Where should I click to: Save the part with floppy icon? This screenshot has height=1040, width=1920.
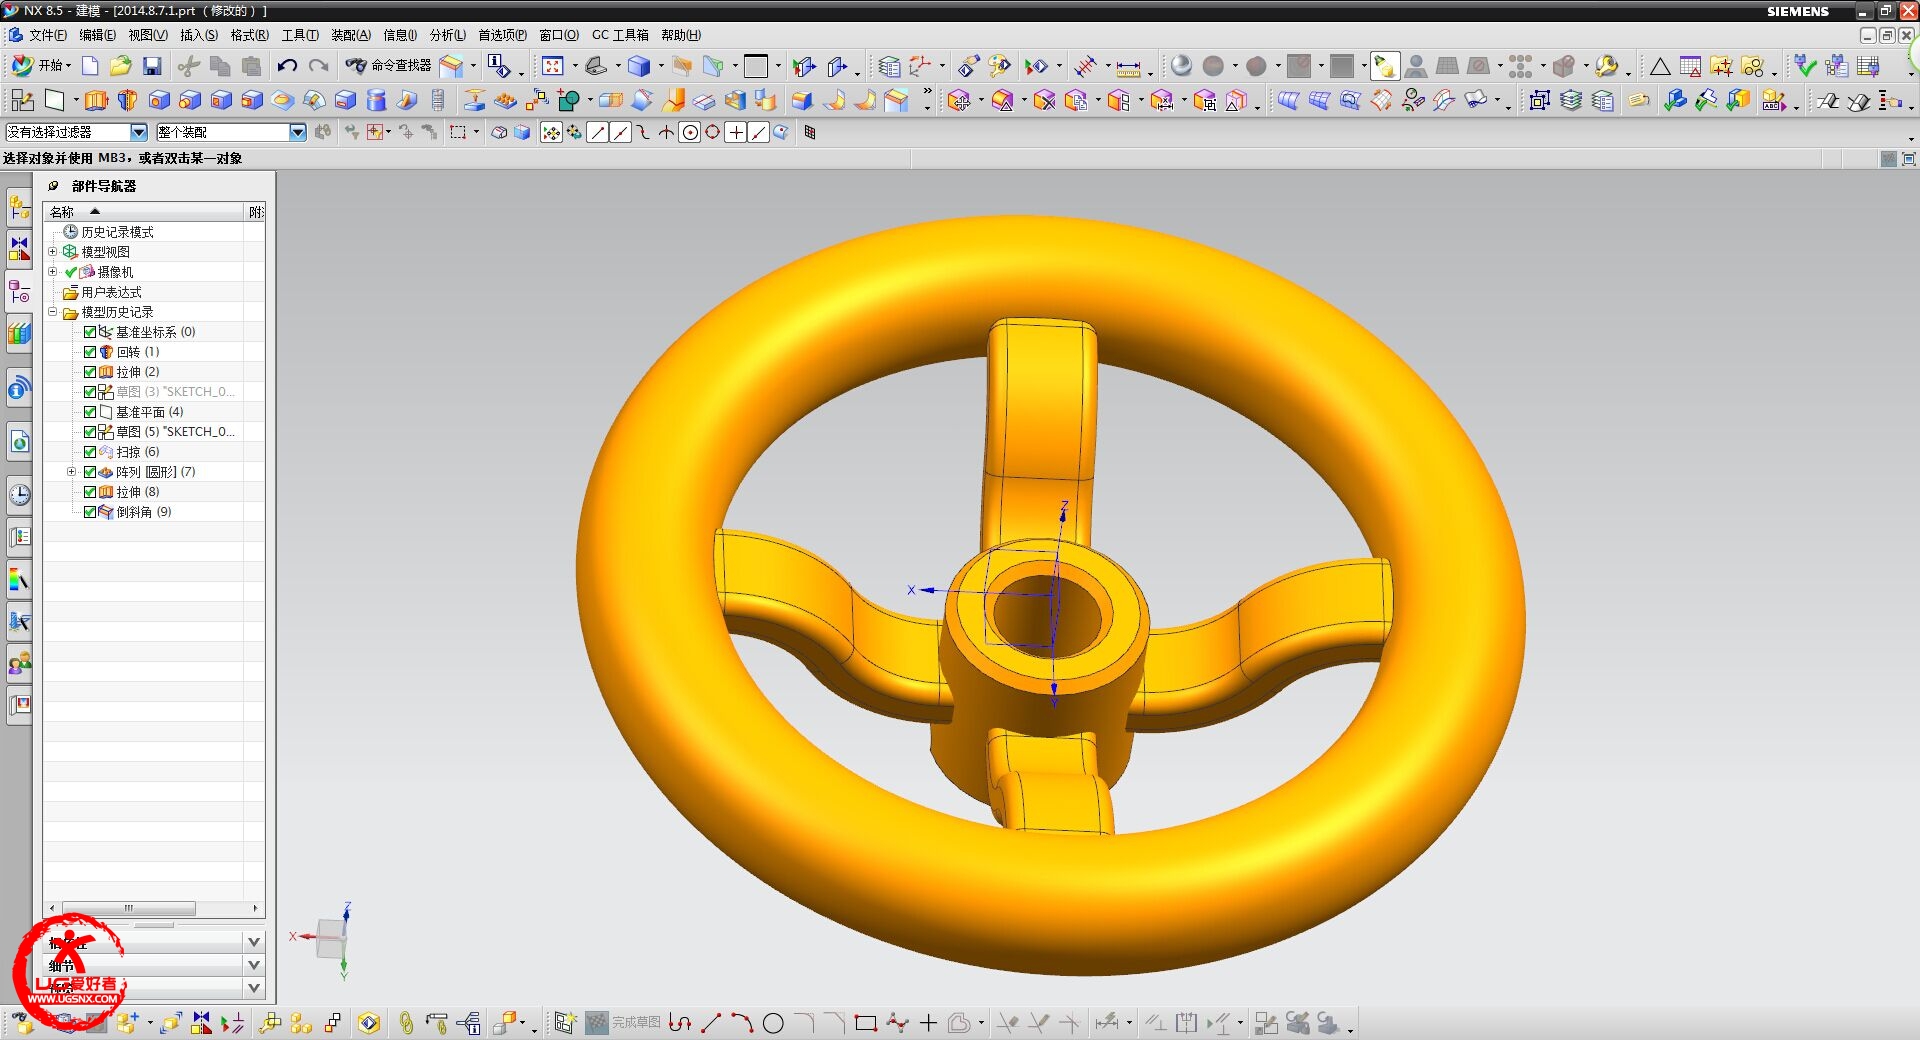click(x=152, y=66)
